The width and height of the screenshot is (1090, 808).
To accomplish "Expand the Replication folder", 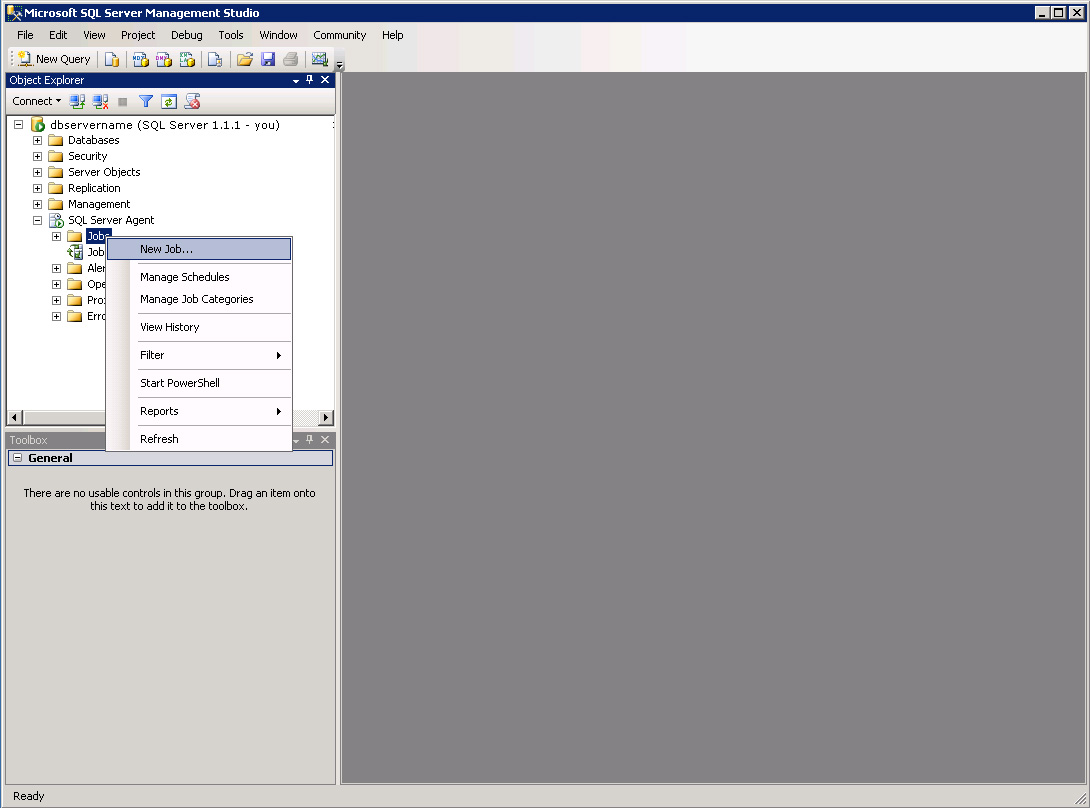I will click(x=38, y=188).
